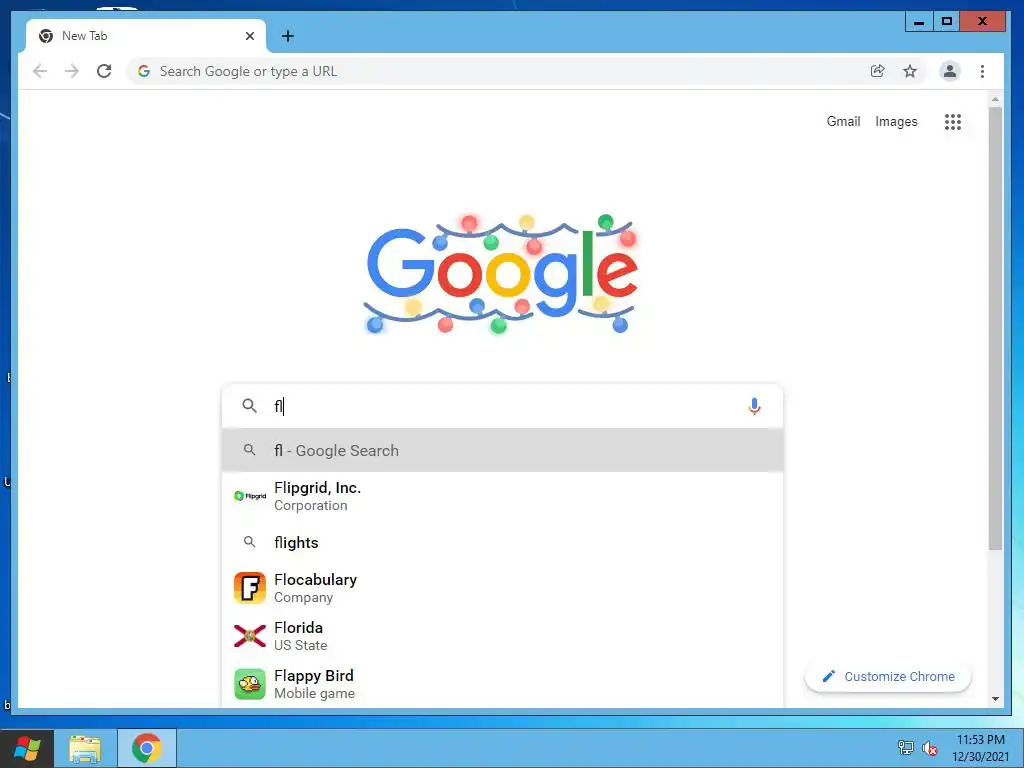Viewport: 1024px width, 768px height.
Task: Click the network tray icon
Action: click(x=906, y=748)
